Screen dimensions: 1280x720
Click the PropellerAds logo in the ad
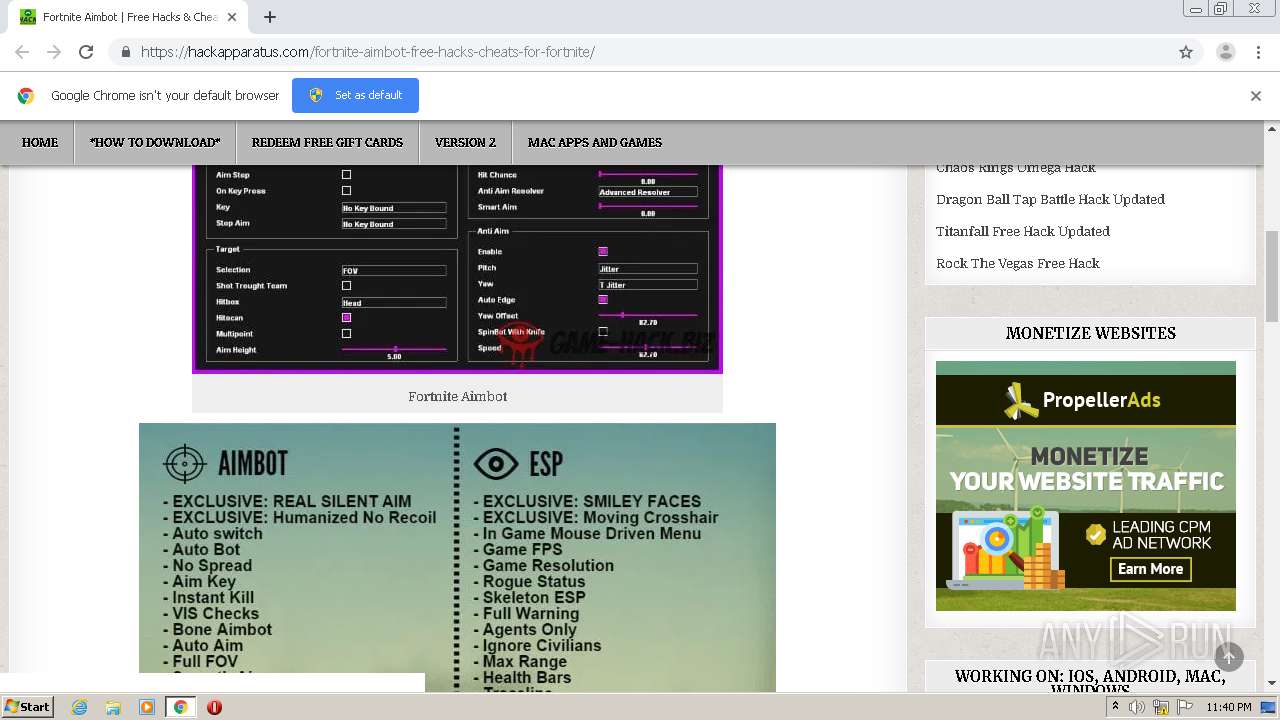[x=1083, y=400]
